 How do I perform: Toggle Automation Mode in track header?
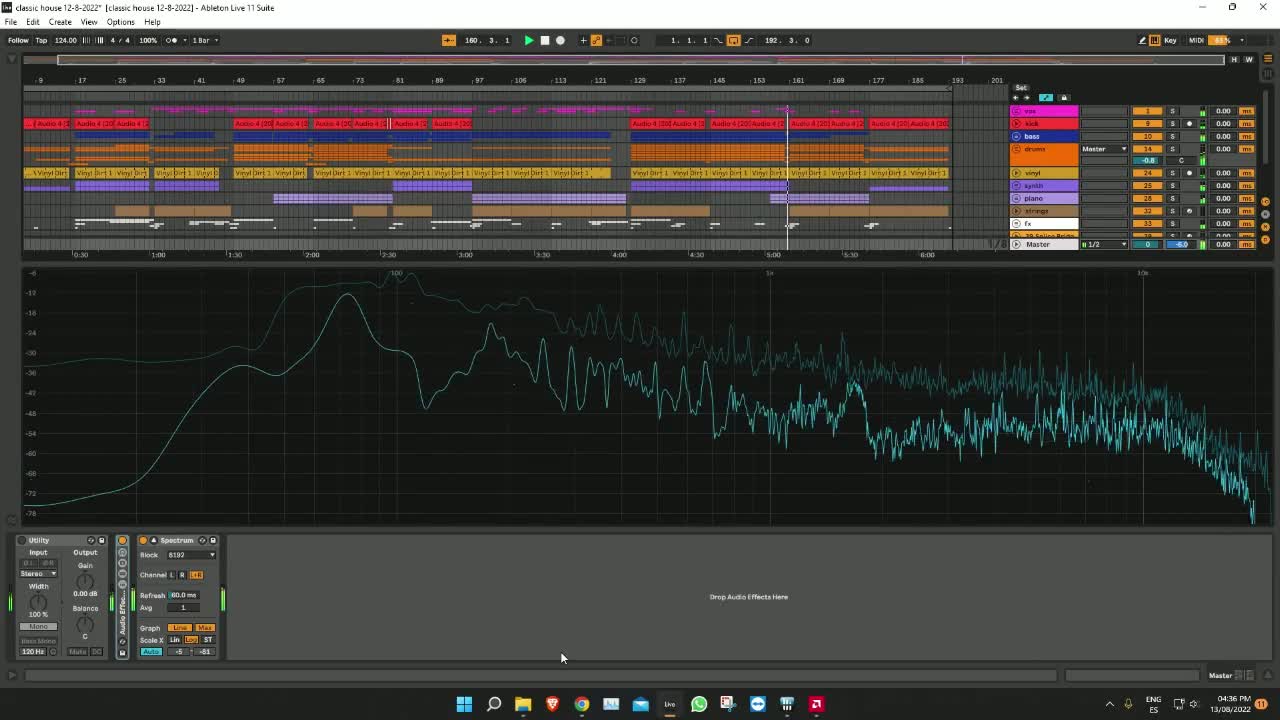(x=1046, y=98)
